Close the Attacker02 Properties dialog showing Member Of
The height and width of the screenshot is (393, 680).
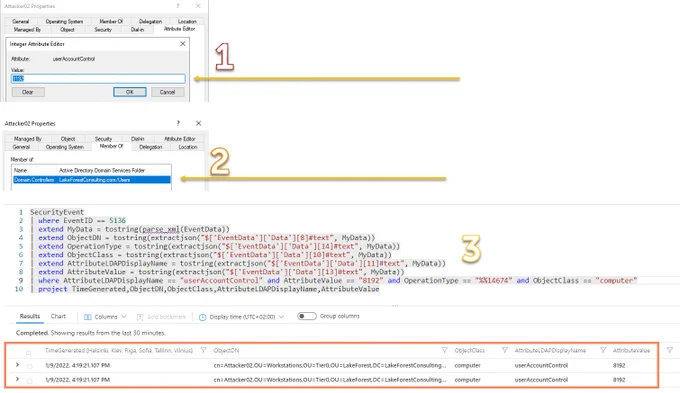click(x=198, y=123)
